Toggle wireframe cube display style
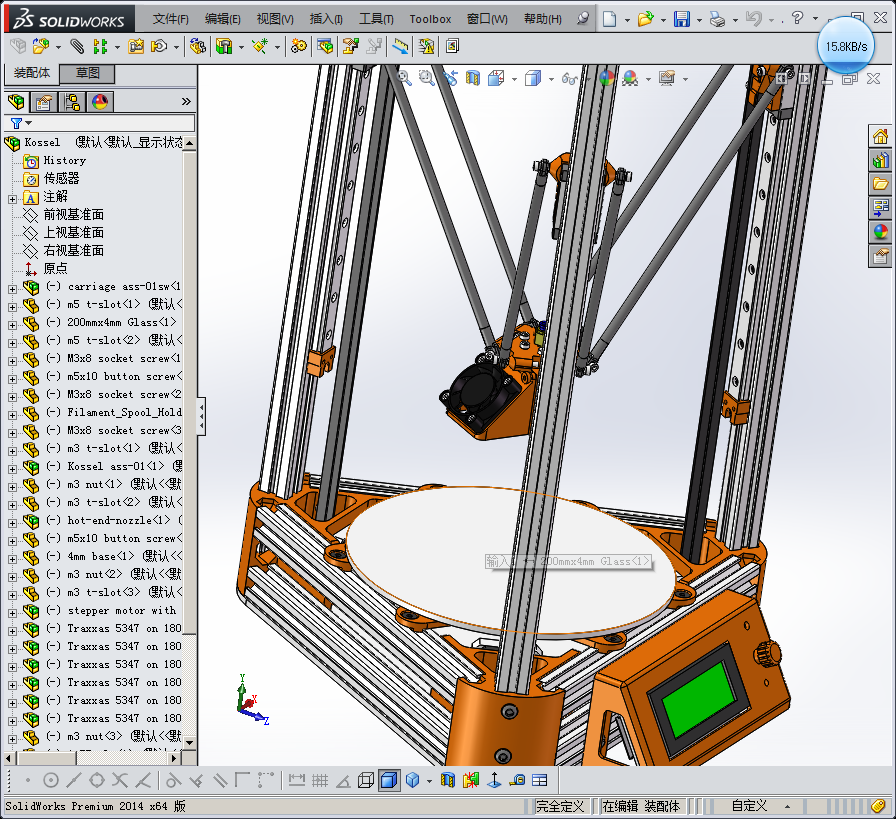The width and height of the screenshot is (896, 819). pos(366,780)
